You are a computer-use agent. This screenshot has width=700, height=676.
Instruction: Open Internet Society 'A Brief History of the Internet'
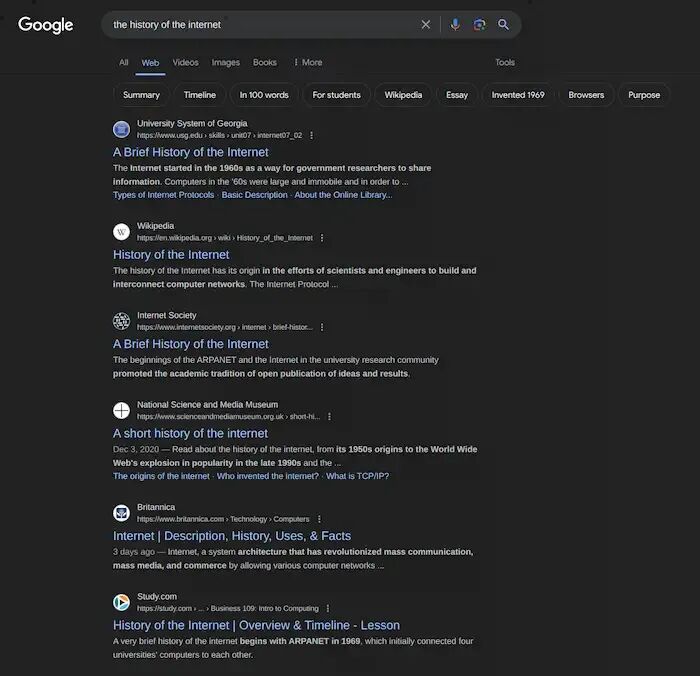(191, 344)
